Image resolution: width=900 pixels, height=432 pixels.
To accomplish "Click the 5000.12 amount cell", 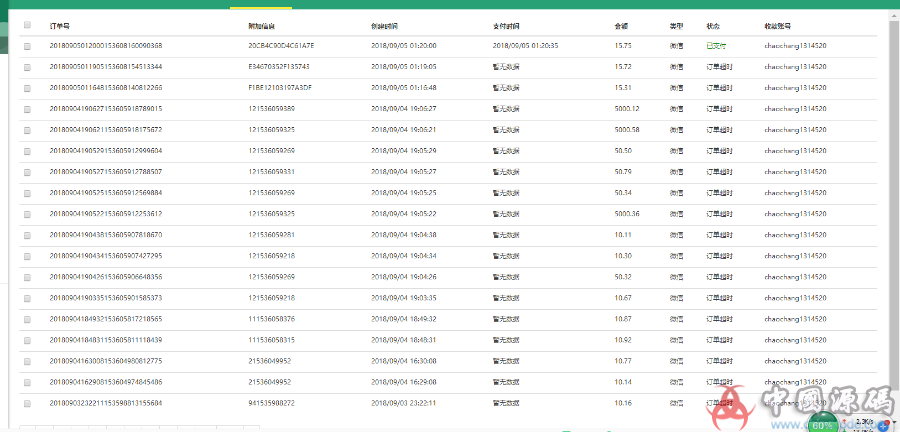I will tap(627, 109).
